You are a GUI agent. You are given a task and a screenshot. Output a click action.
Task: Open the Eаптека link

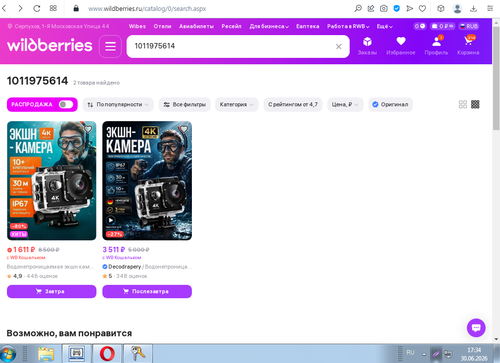308,26
